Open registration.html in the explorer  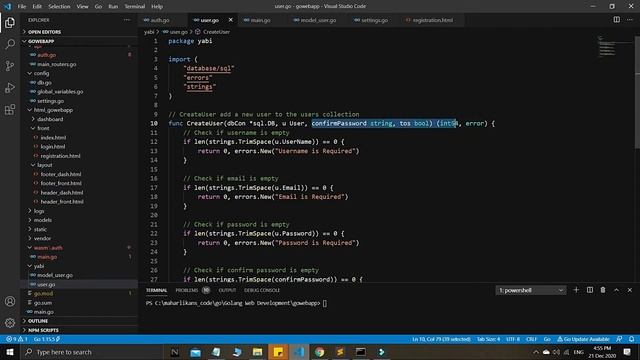[60, 156]
